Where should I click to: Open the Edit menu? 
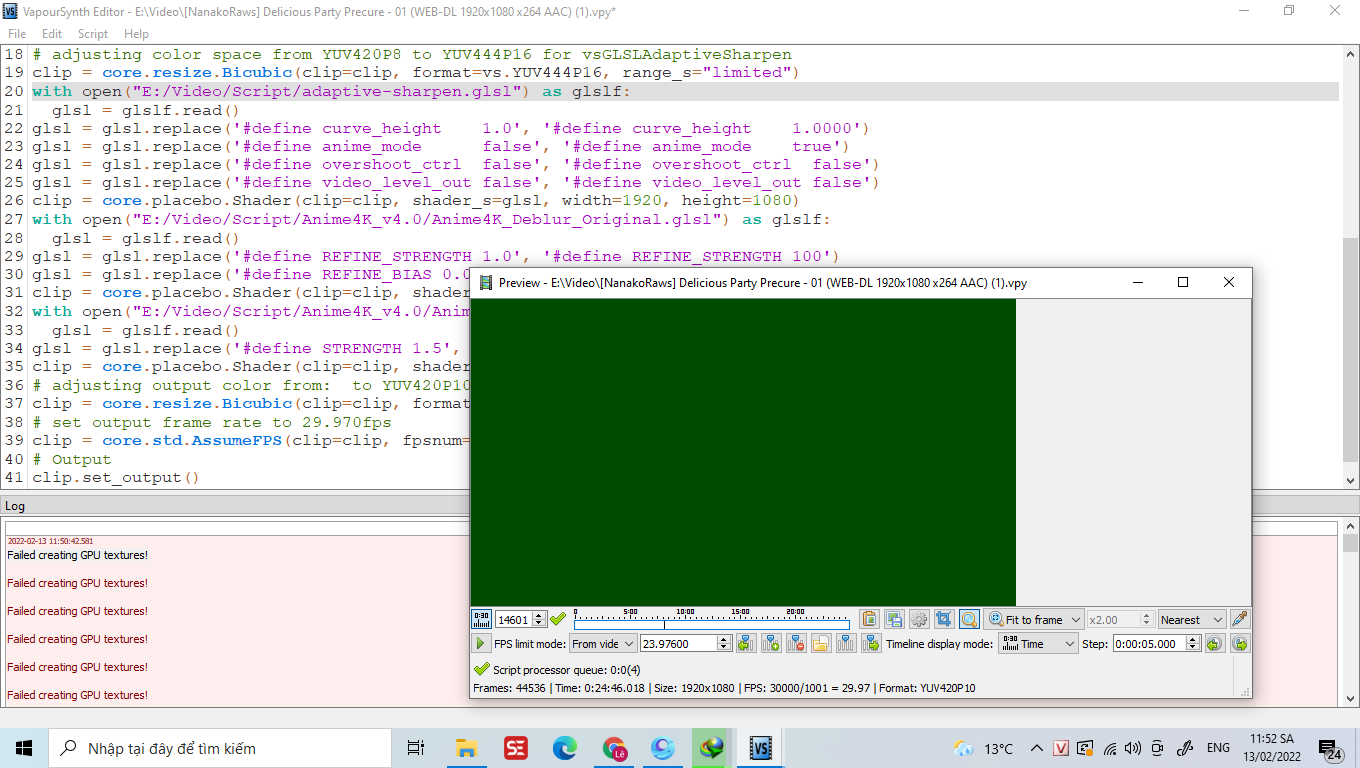[x=52, y=34]
